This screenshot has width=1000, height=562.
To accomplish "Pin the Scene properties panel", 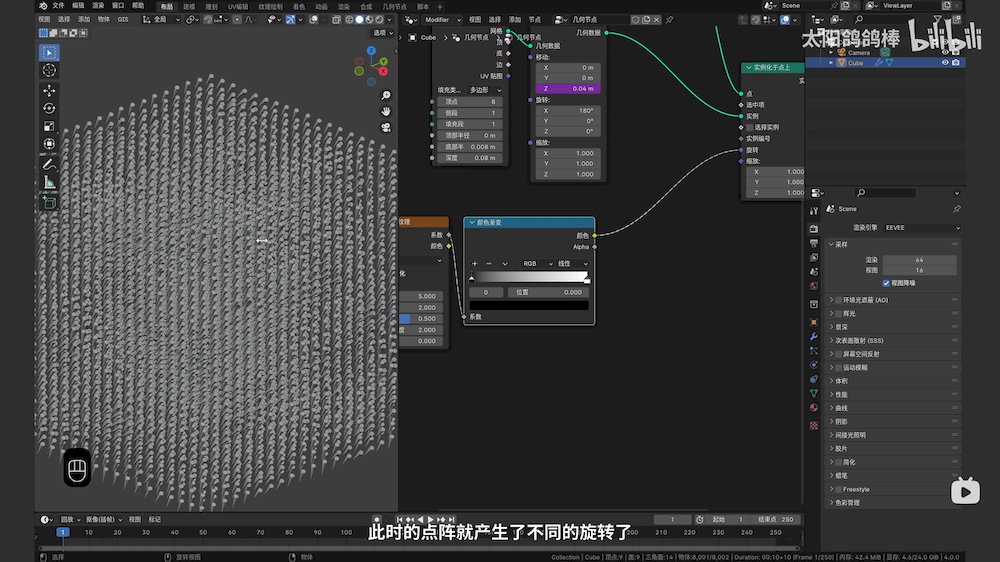I will 957,209.
